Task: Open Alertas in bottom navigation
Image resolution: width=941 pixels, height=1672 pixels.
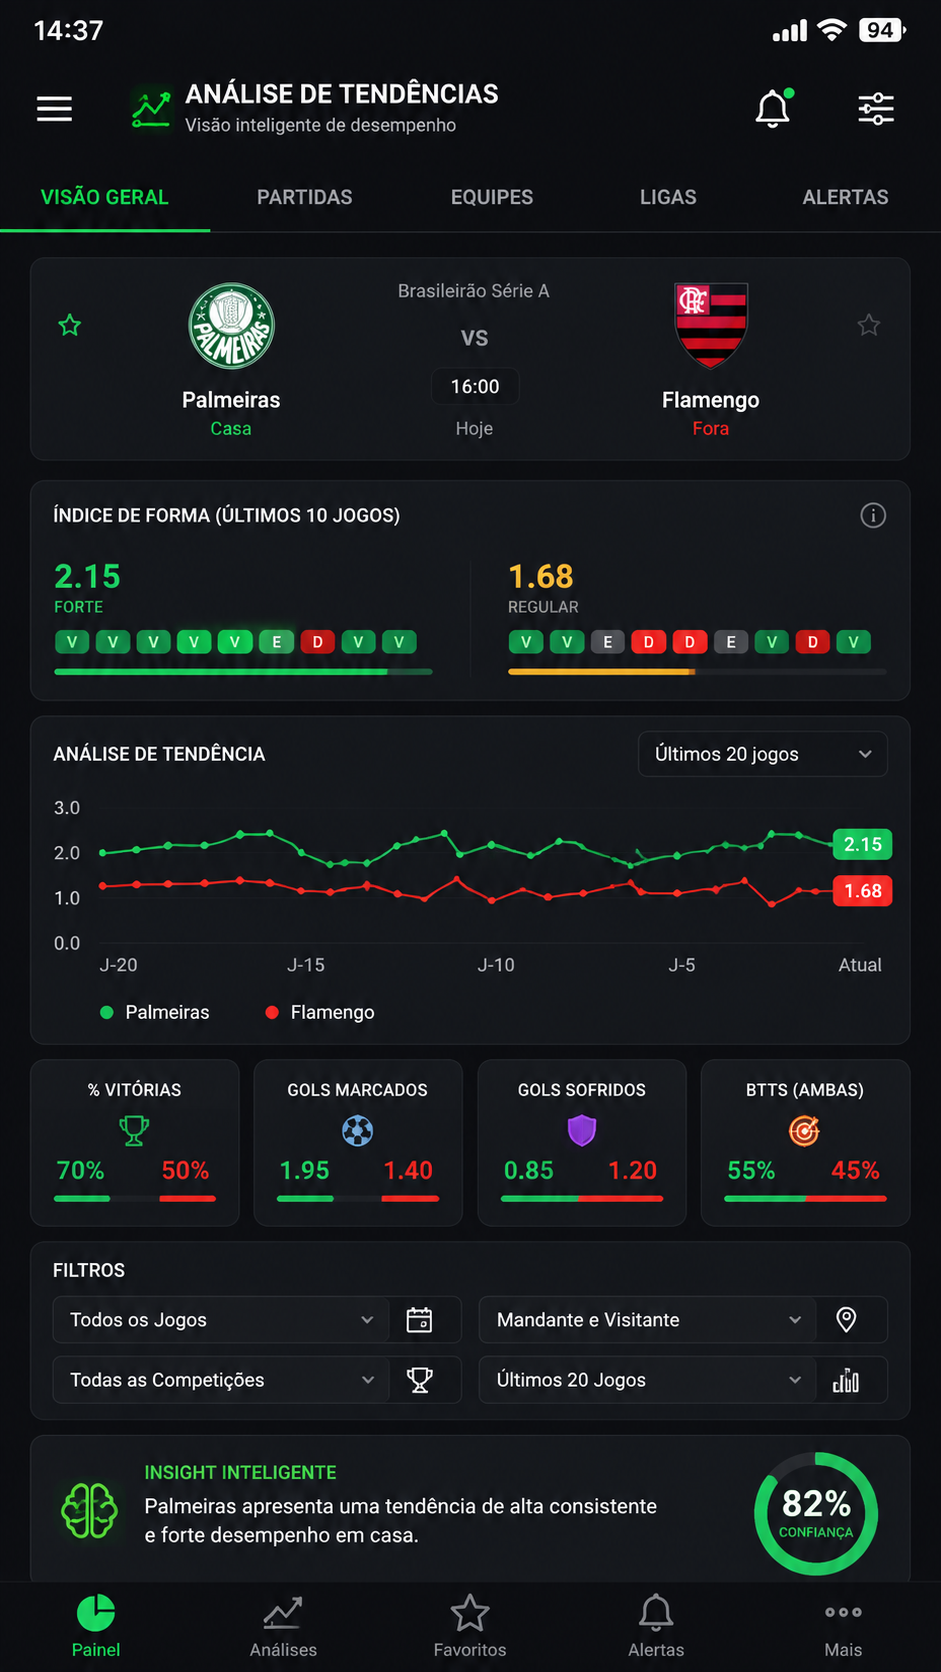Action: click(656, 1627)
